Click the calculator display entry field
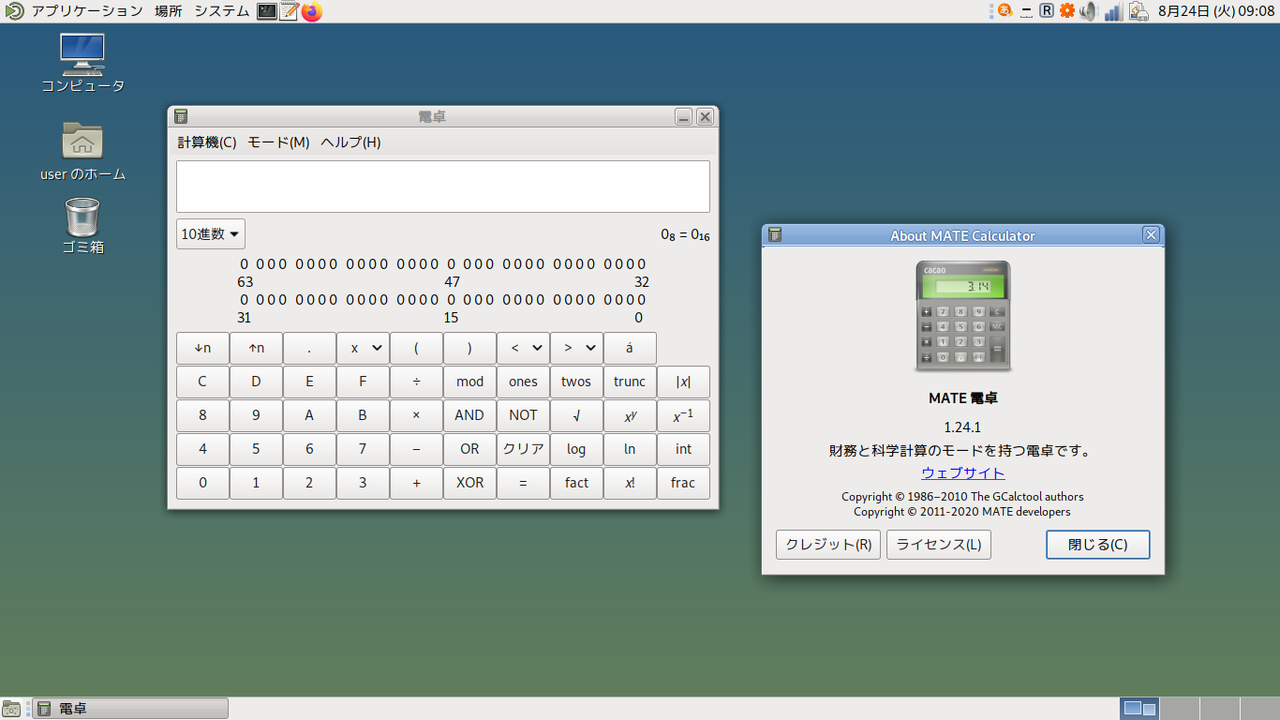This screenshot has width=1280, height=720. pos(443,187)
